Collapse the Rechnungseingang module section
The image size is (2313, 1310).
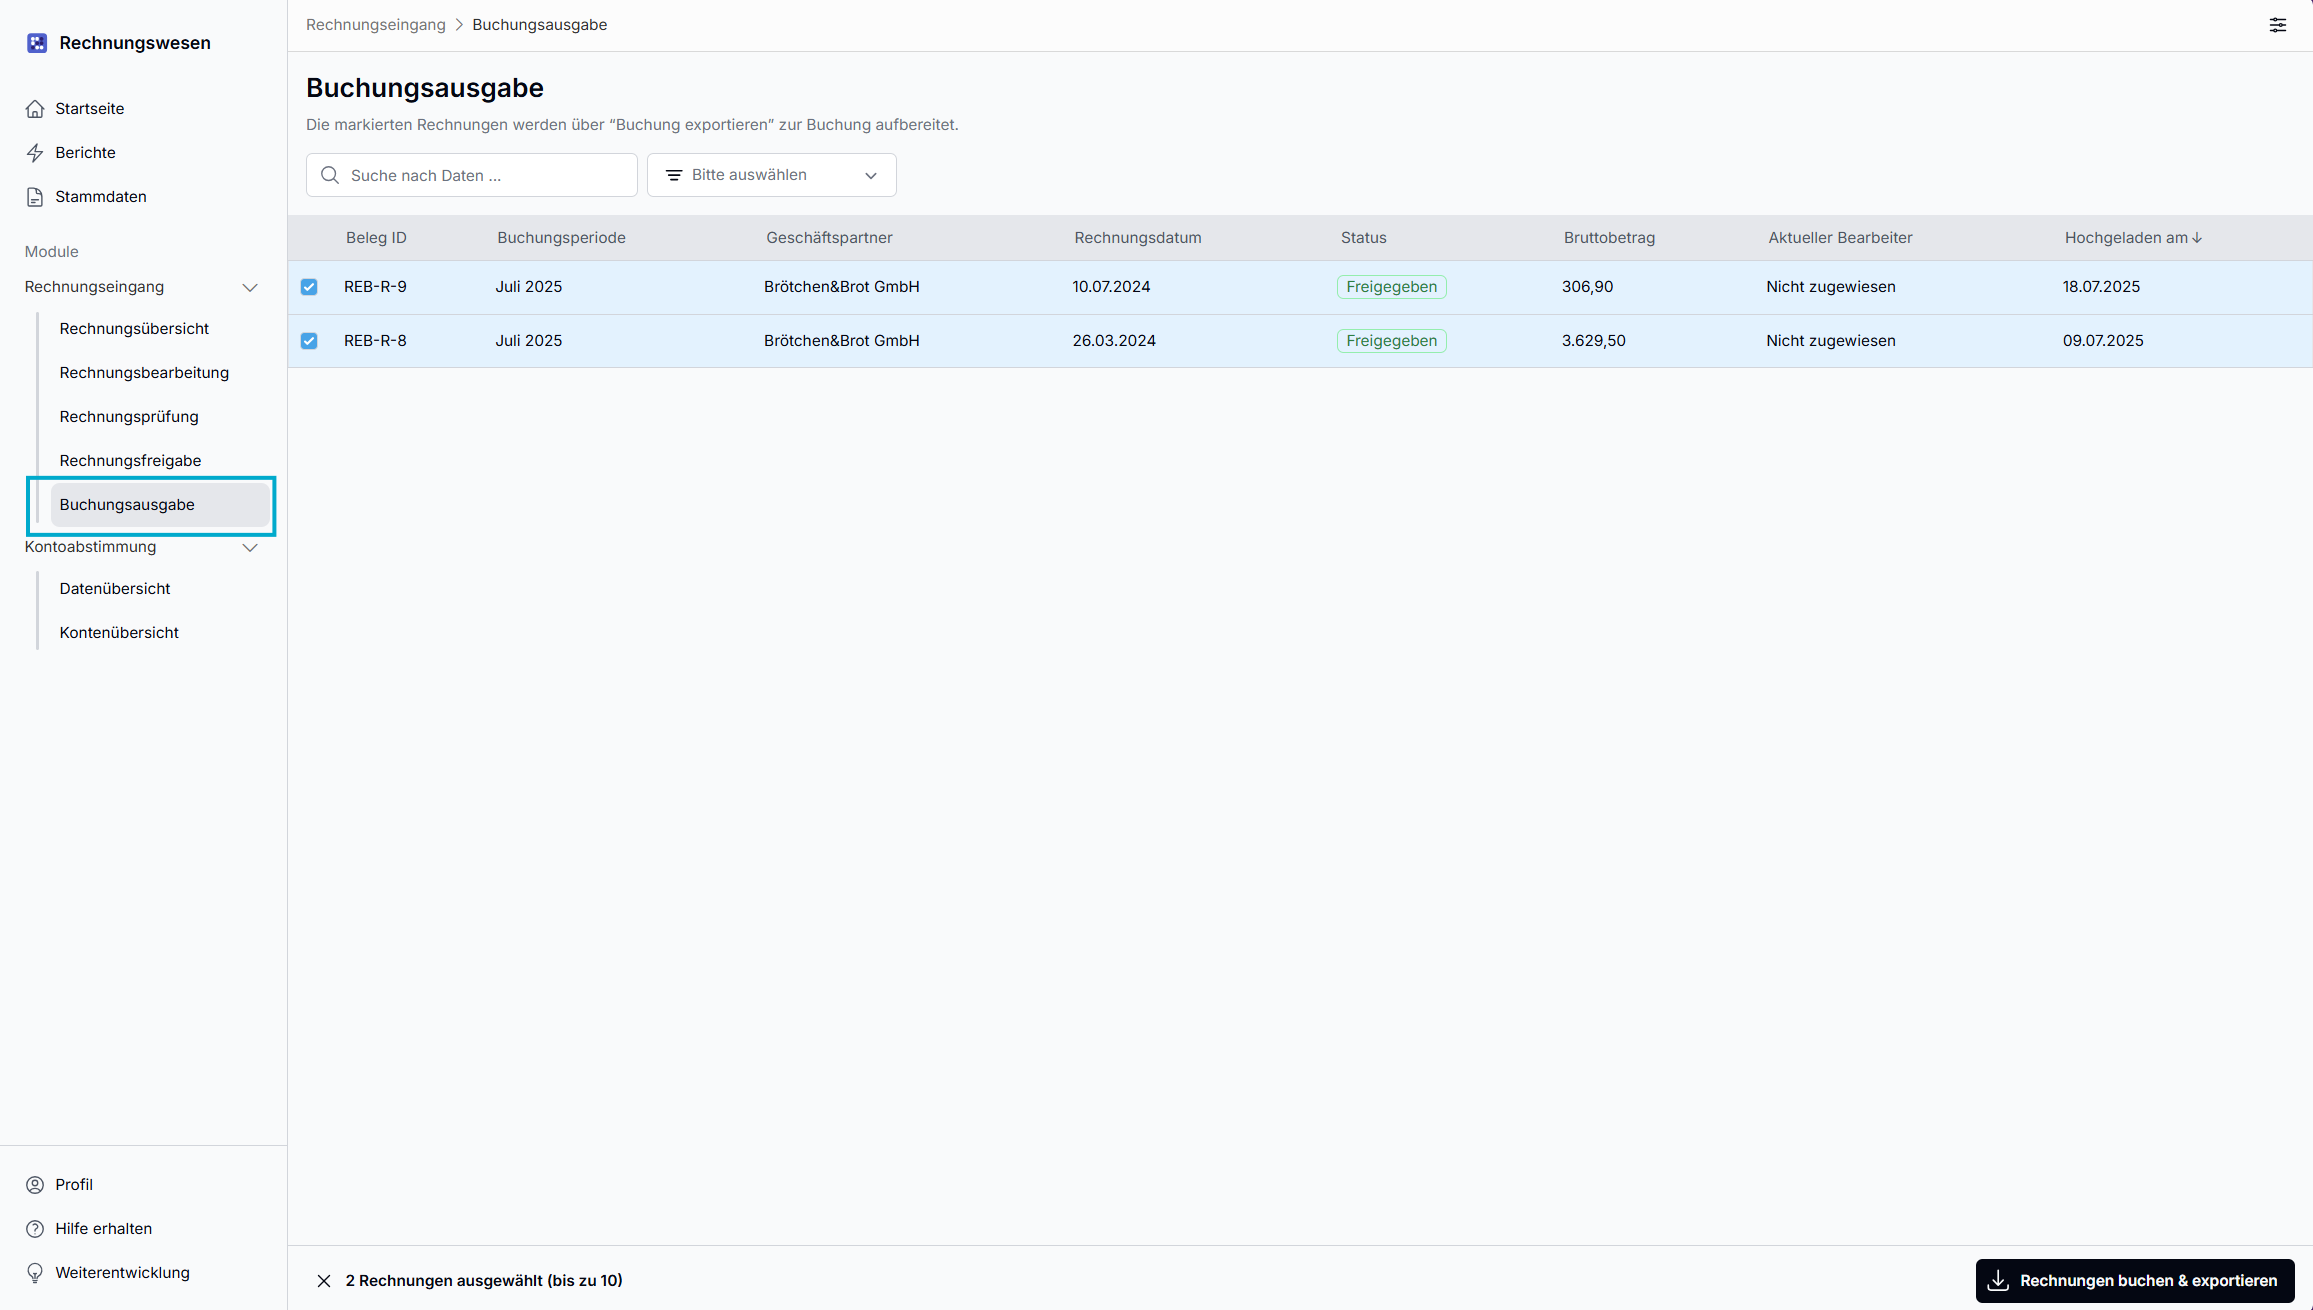pyautogui.click(x=250, y=288)
